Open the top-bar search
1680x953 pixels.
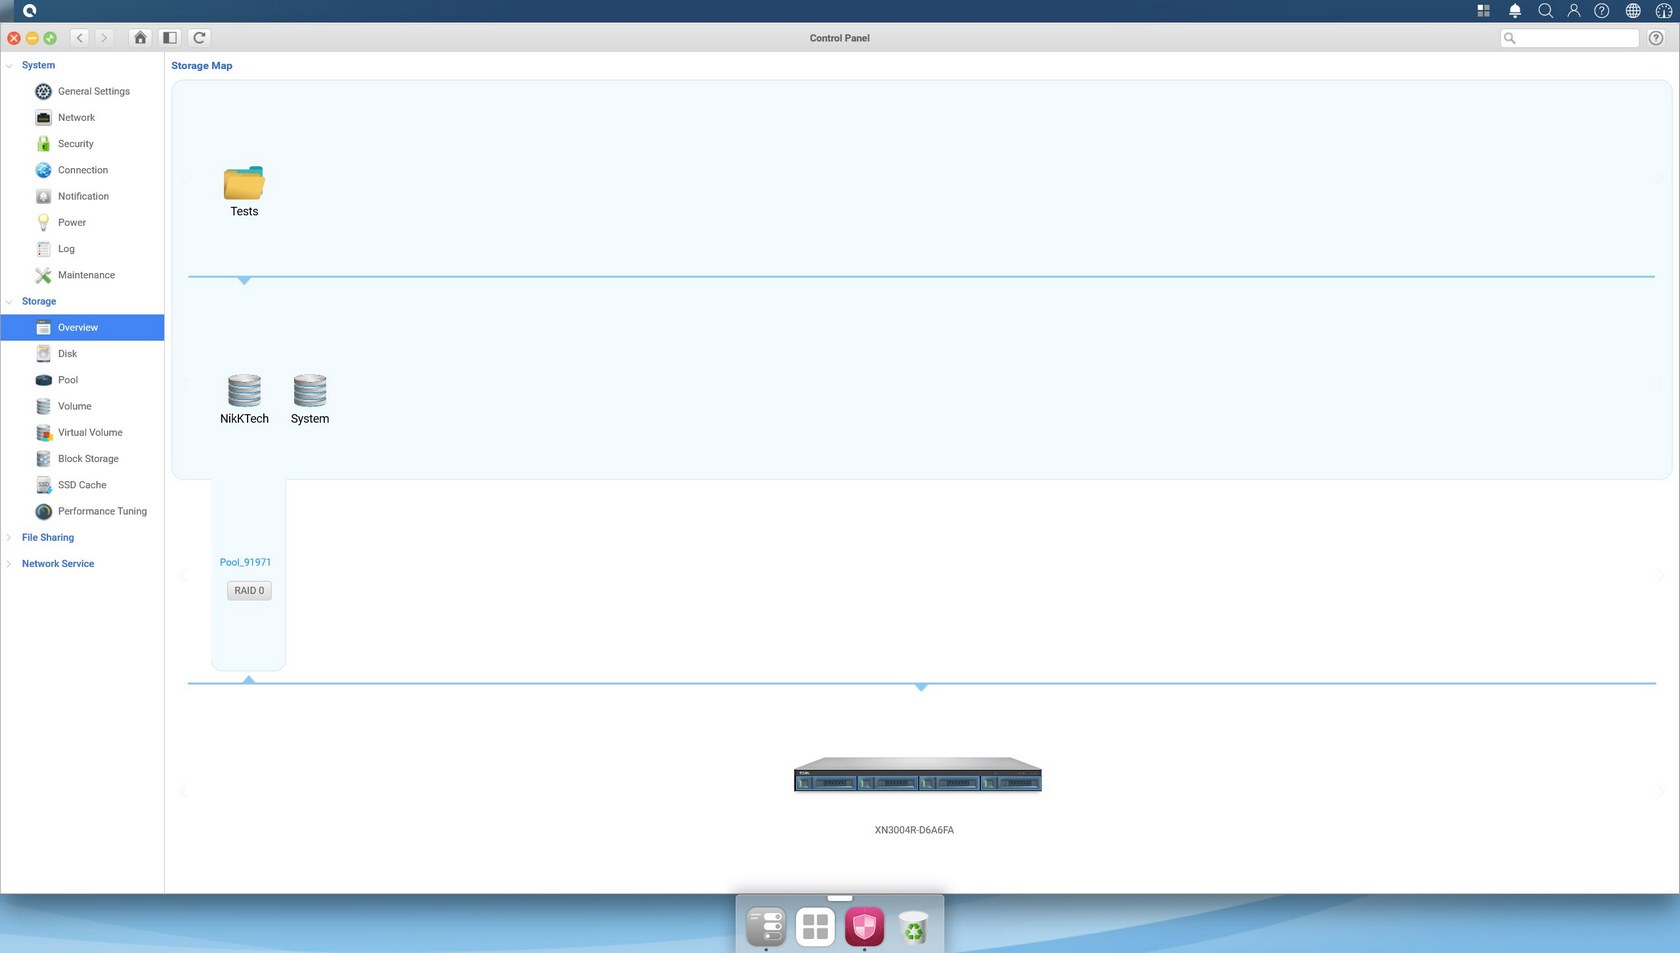1545,11
